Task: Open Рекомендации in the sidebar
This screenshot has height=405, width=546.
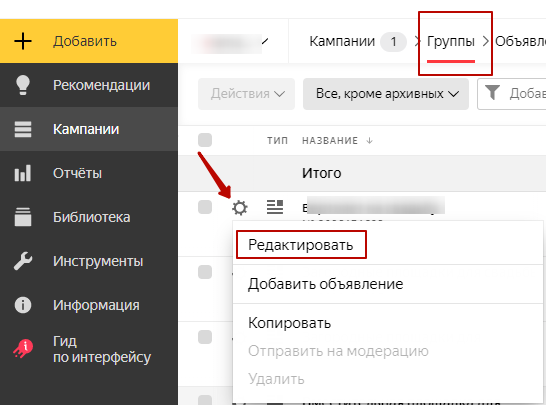Action: 89,85
